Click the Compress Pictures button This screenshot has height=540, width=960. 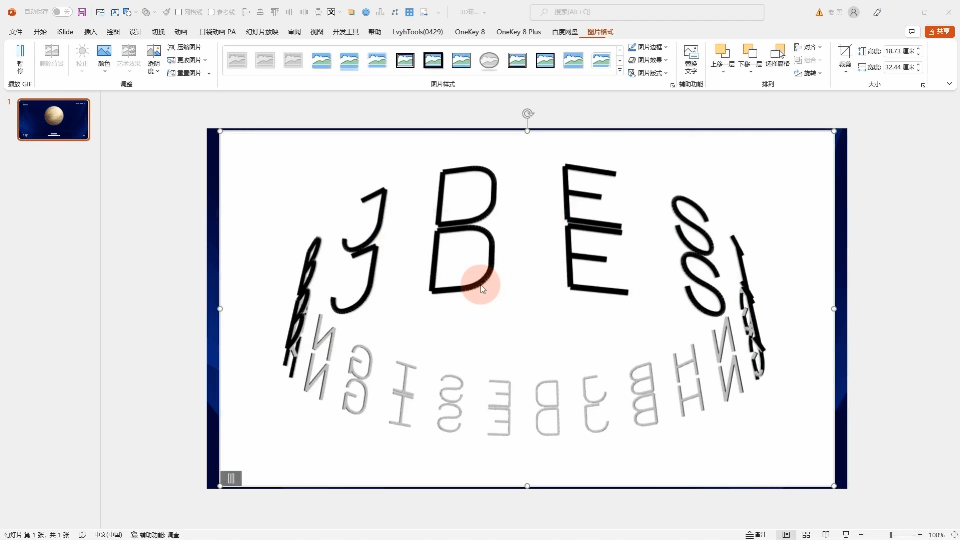(183, 47)
